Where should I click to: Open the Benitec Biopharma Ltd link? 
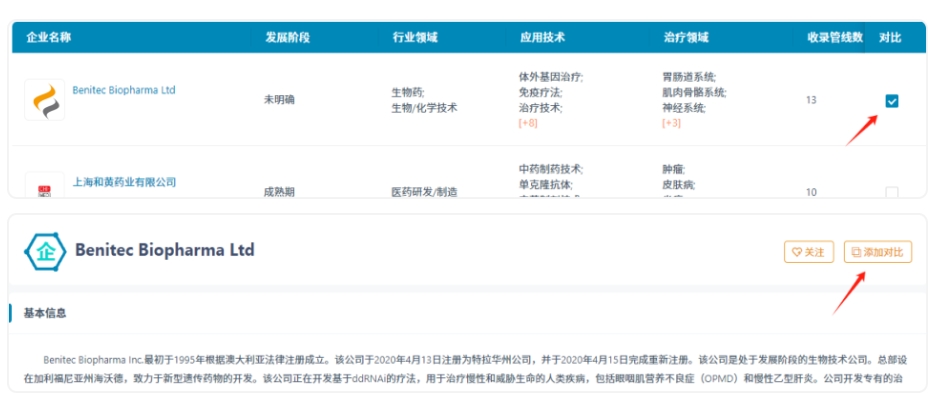pos(124,90)
